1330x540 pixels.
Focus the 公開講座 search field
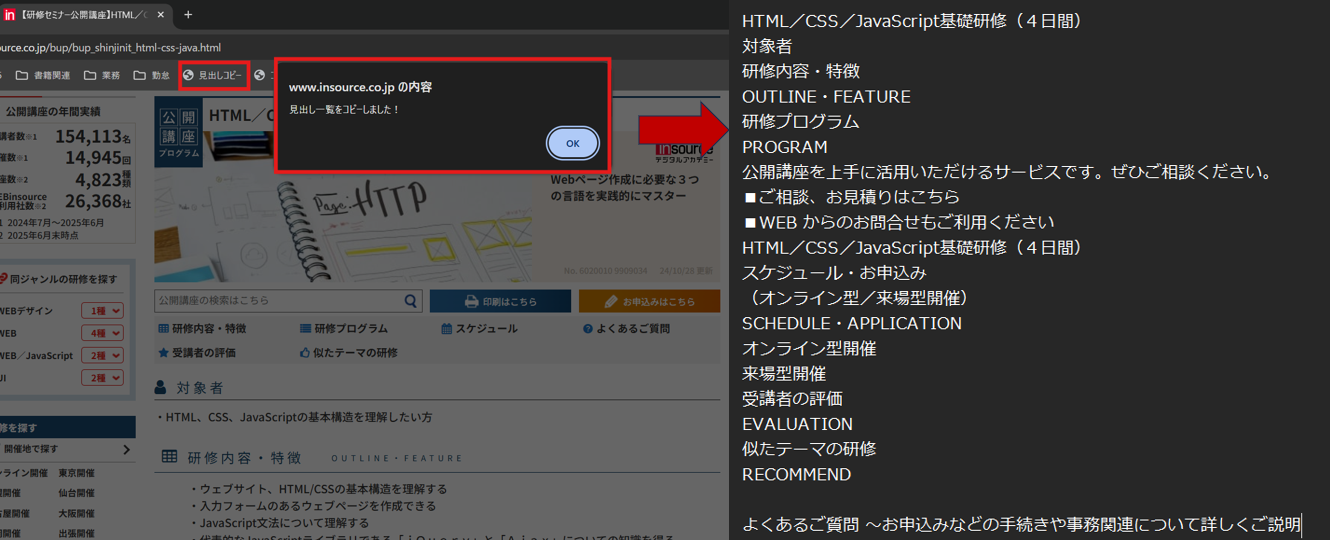coord(278,301)
